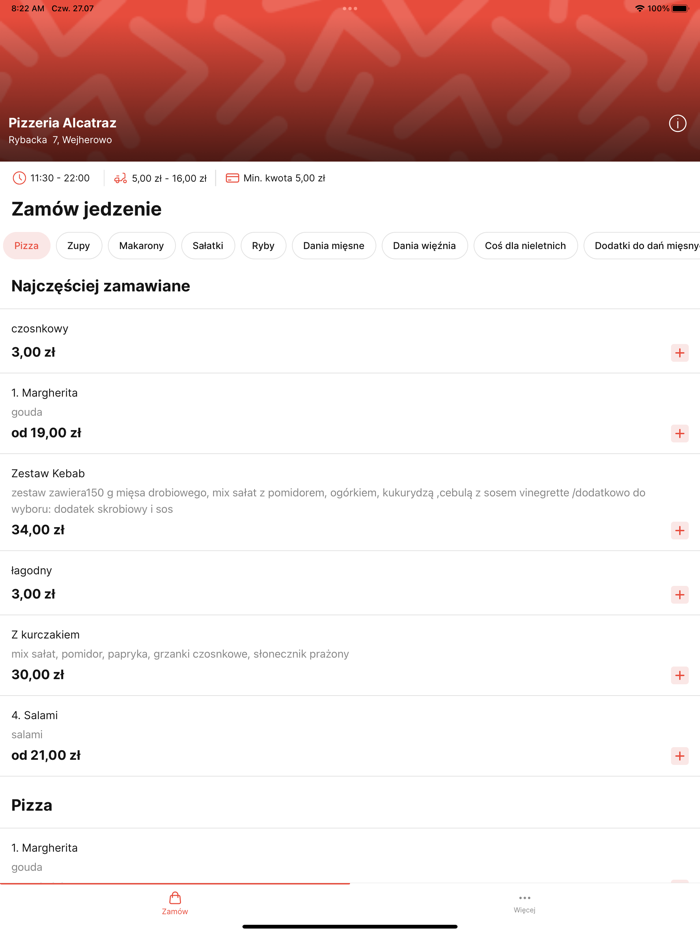Tap the 34,00 zł kebab price

click(x=38, y=530)
